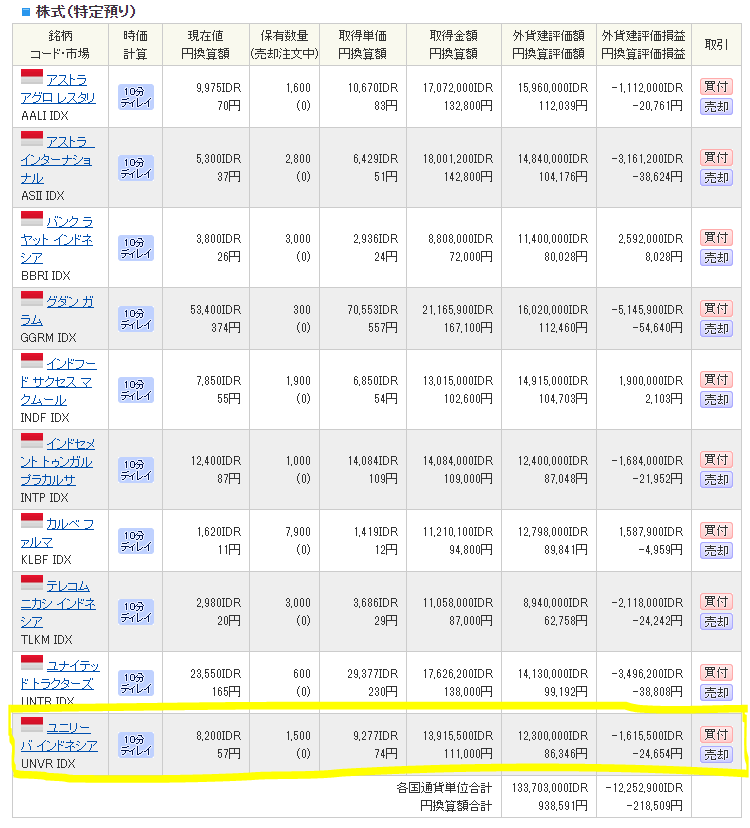Viewport: 750px width, 828px height.
Task: Click the 10分ディレイ badge in INTP row
Action: tap(136, 470)
